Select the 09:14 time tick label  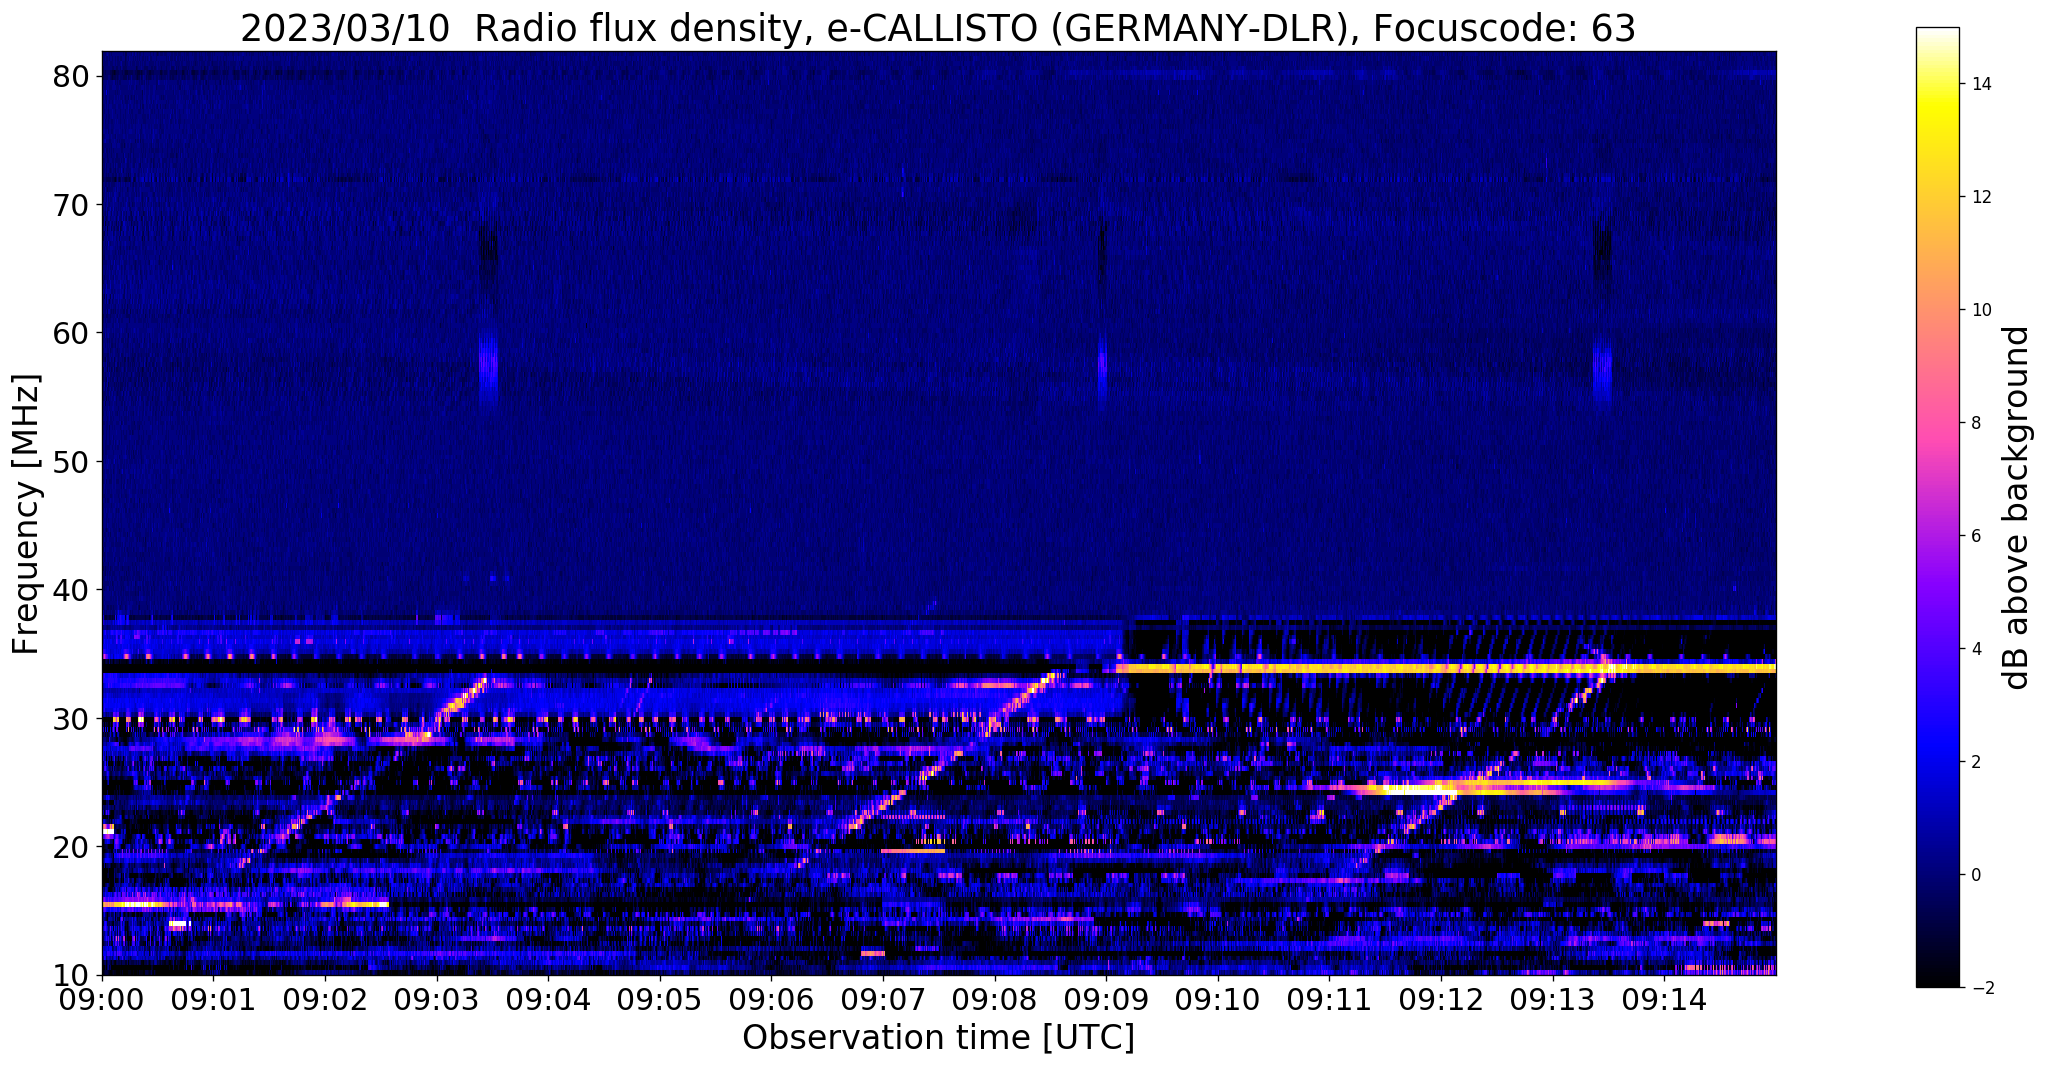click(x=1664, y=998)
